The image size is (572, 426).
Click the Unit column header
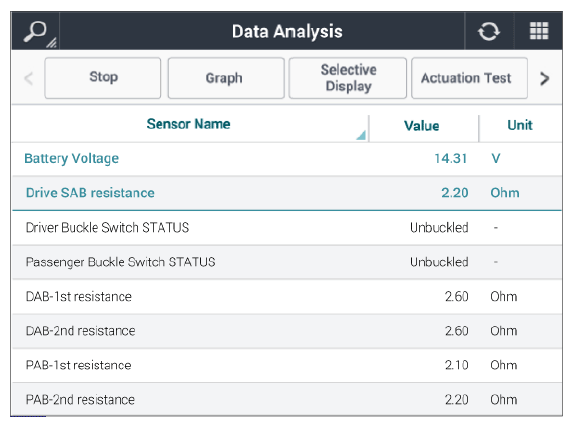click(520, 125)
